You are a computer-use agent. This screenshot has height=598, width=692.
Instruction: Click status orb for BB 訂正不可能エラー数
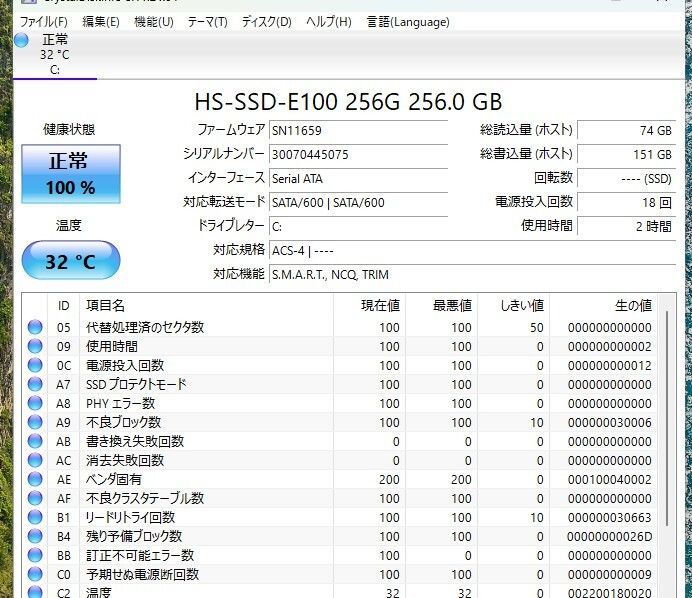click(35, 555)
